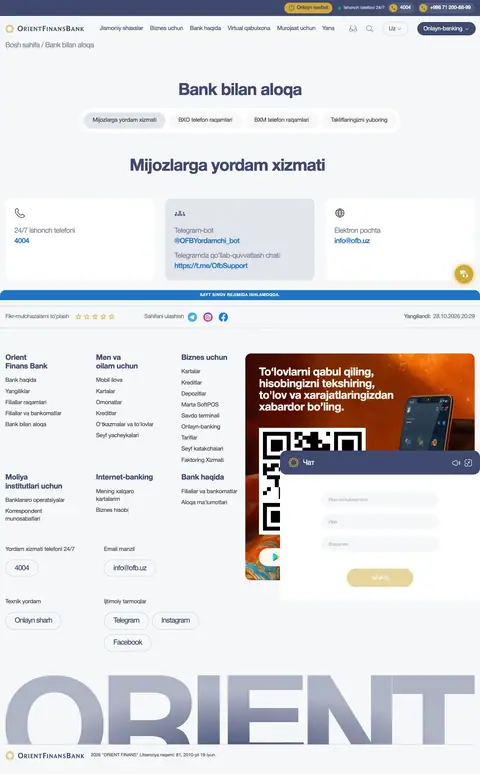Click the 4004 pill button in the footer
This screenshot has width=480, height=774.
pos(22,568)
